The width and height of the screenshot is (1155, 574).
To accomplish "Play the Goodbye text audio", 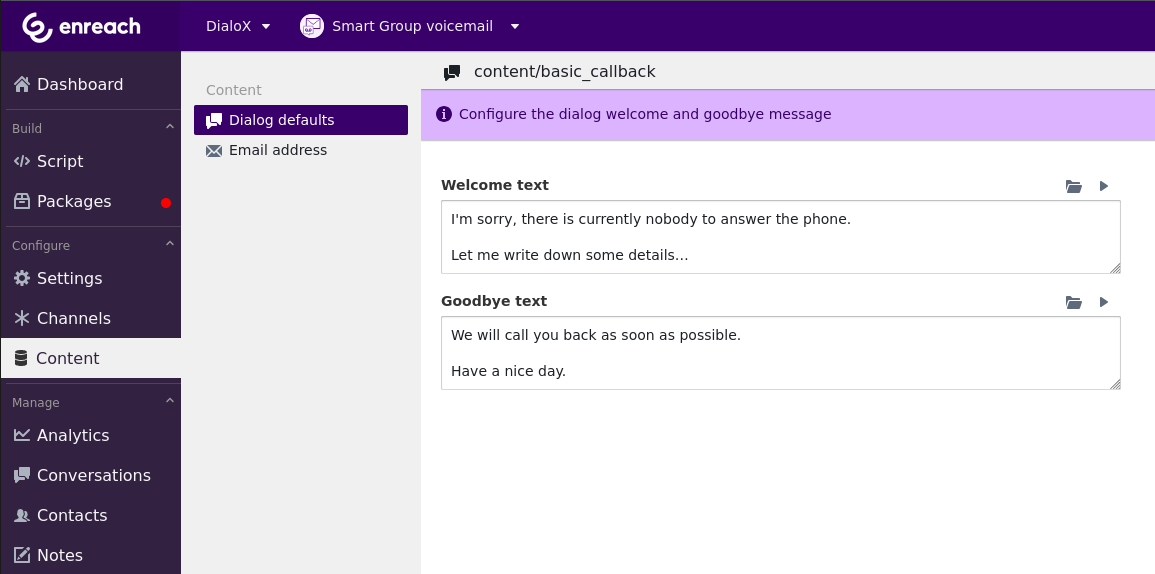I will tap(1104, 302).
